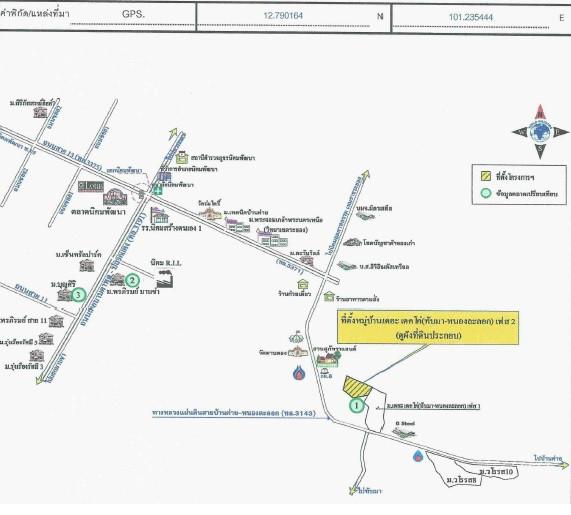Click the yellow hatched project site plot

(x=357, y=387)
